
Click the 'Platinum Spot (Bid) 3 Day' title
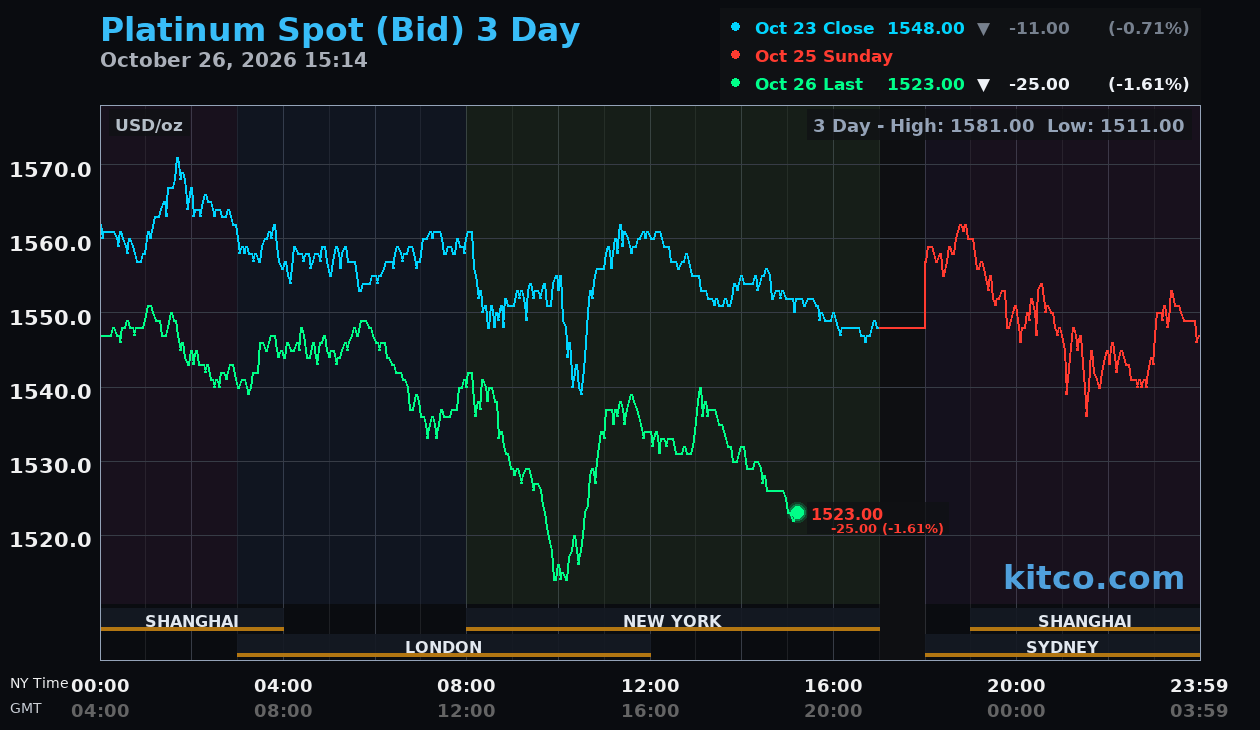pyautogui.click(x=340, y=31)
